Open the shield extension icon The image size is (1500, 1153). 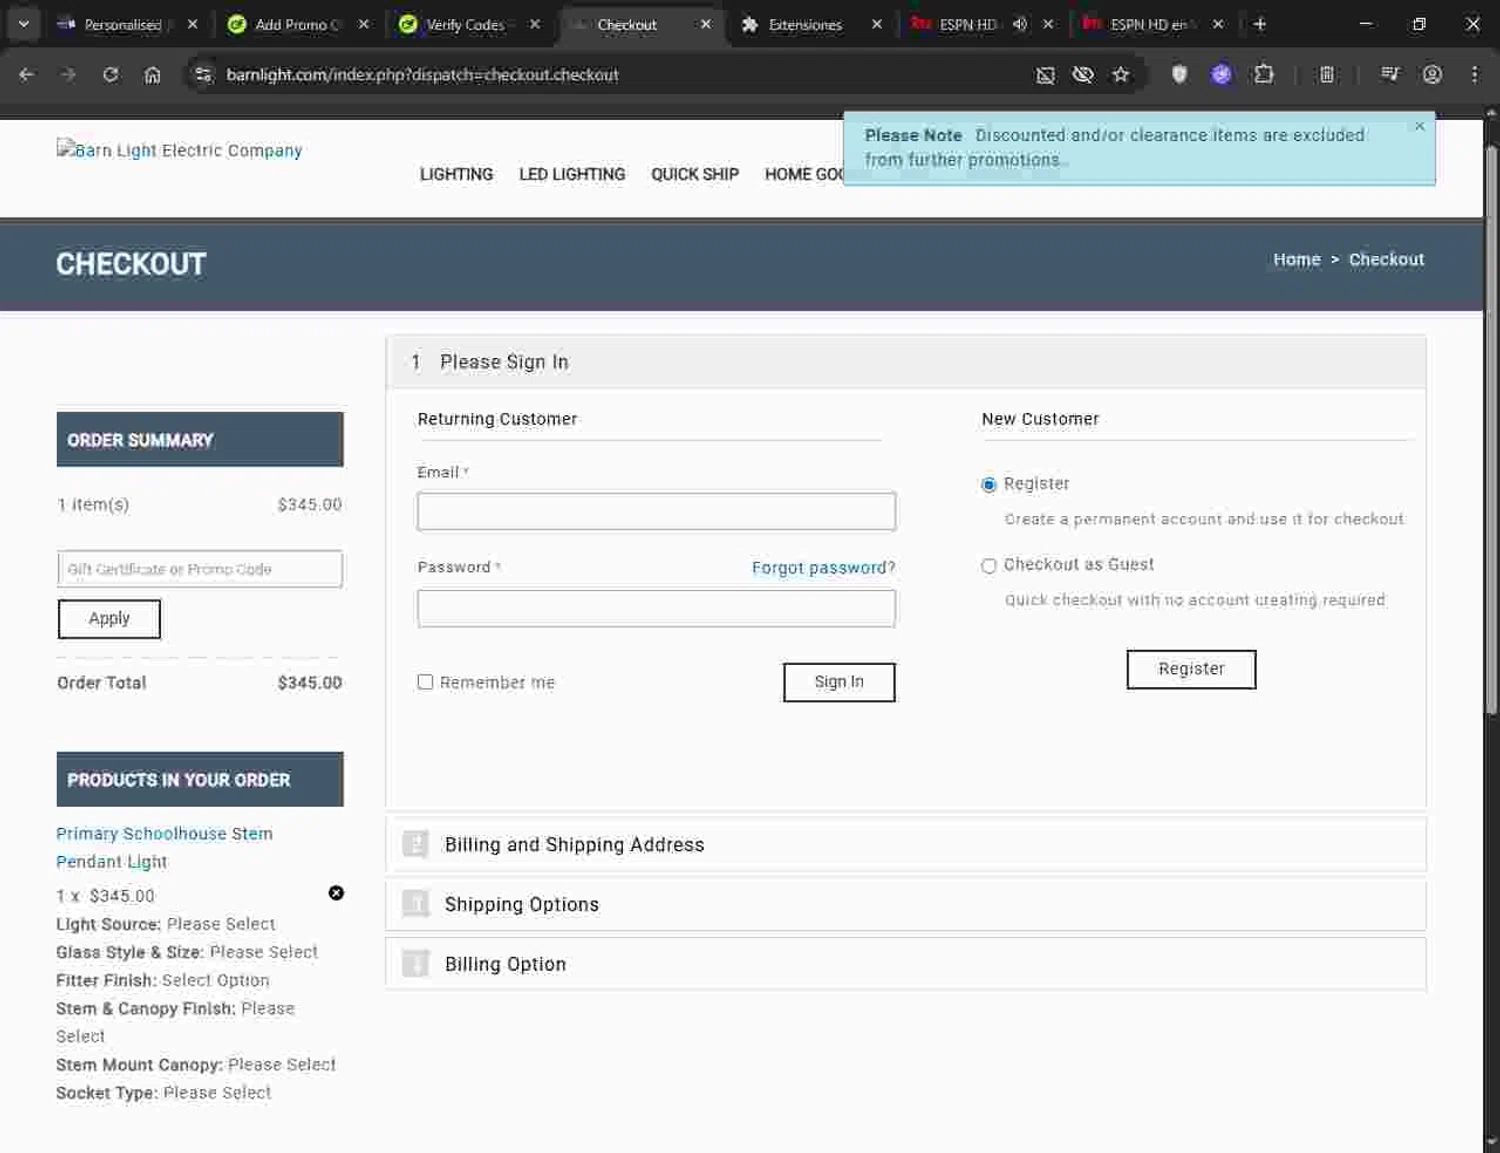1179,74
